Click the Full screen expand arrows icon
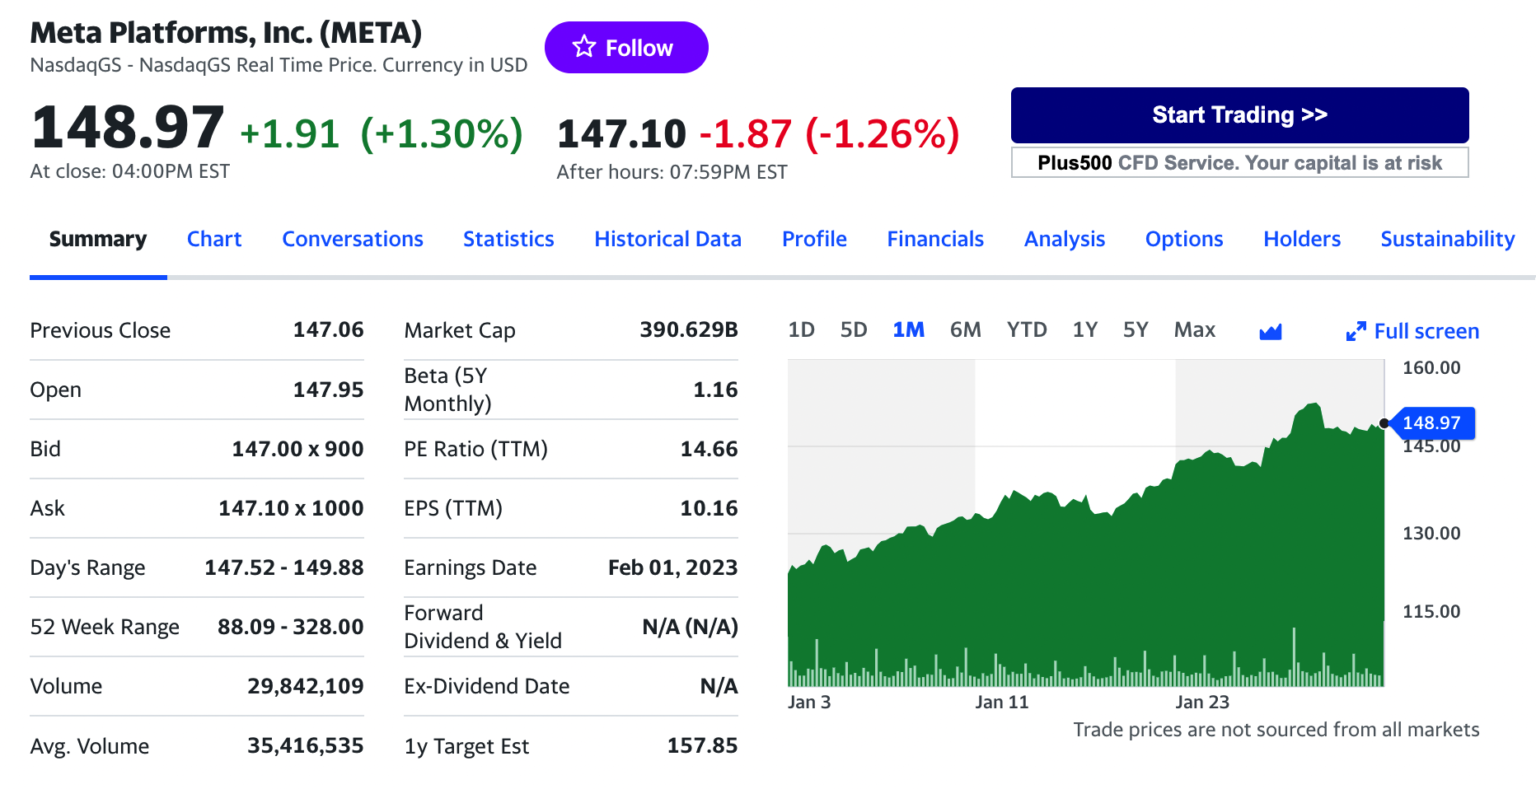The image size is (1536, 789). point(1356,331)
